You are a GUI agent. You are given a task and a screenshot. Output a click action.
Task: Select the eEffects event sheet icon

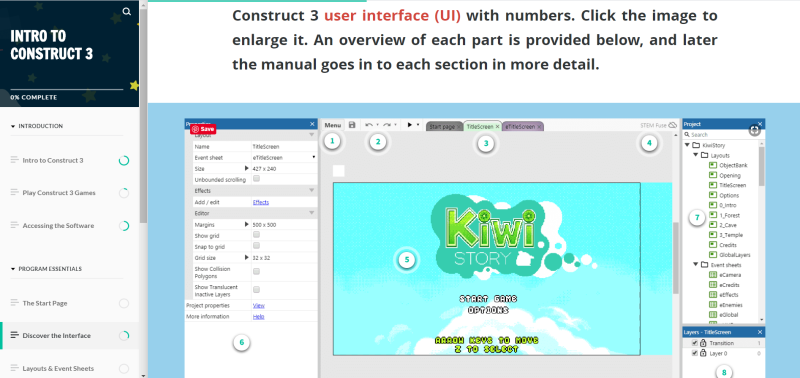713,295
